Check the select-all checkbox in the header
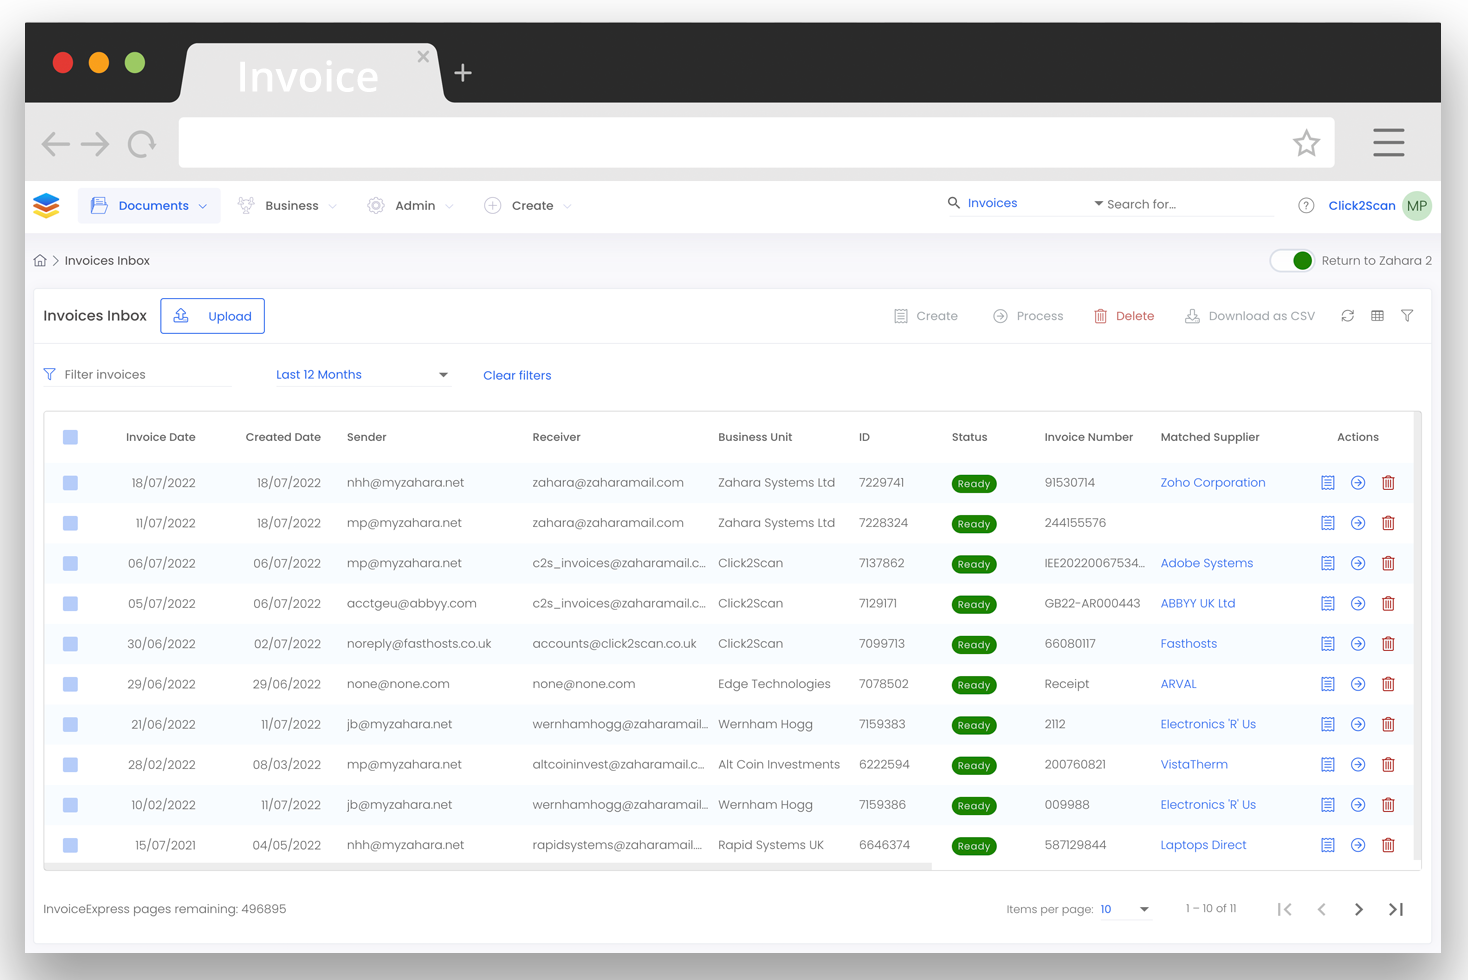 [x=70, y=436]
